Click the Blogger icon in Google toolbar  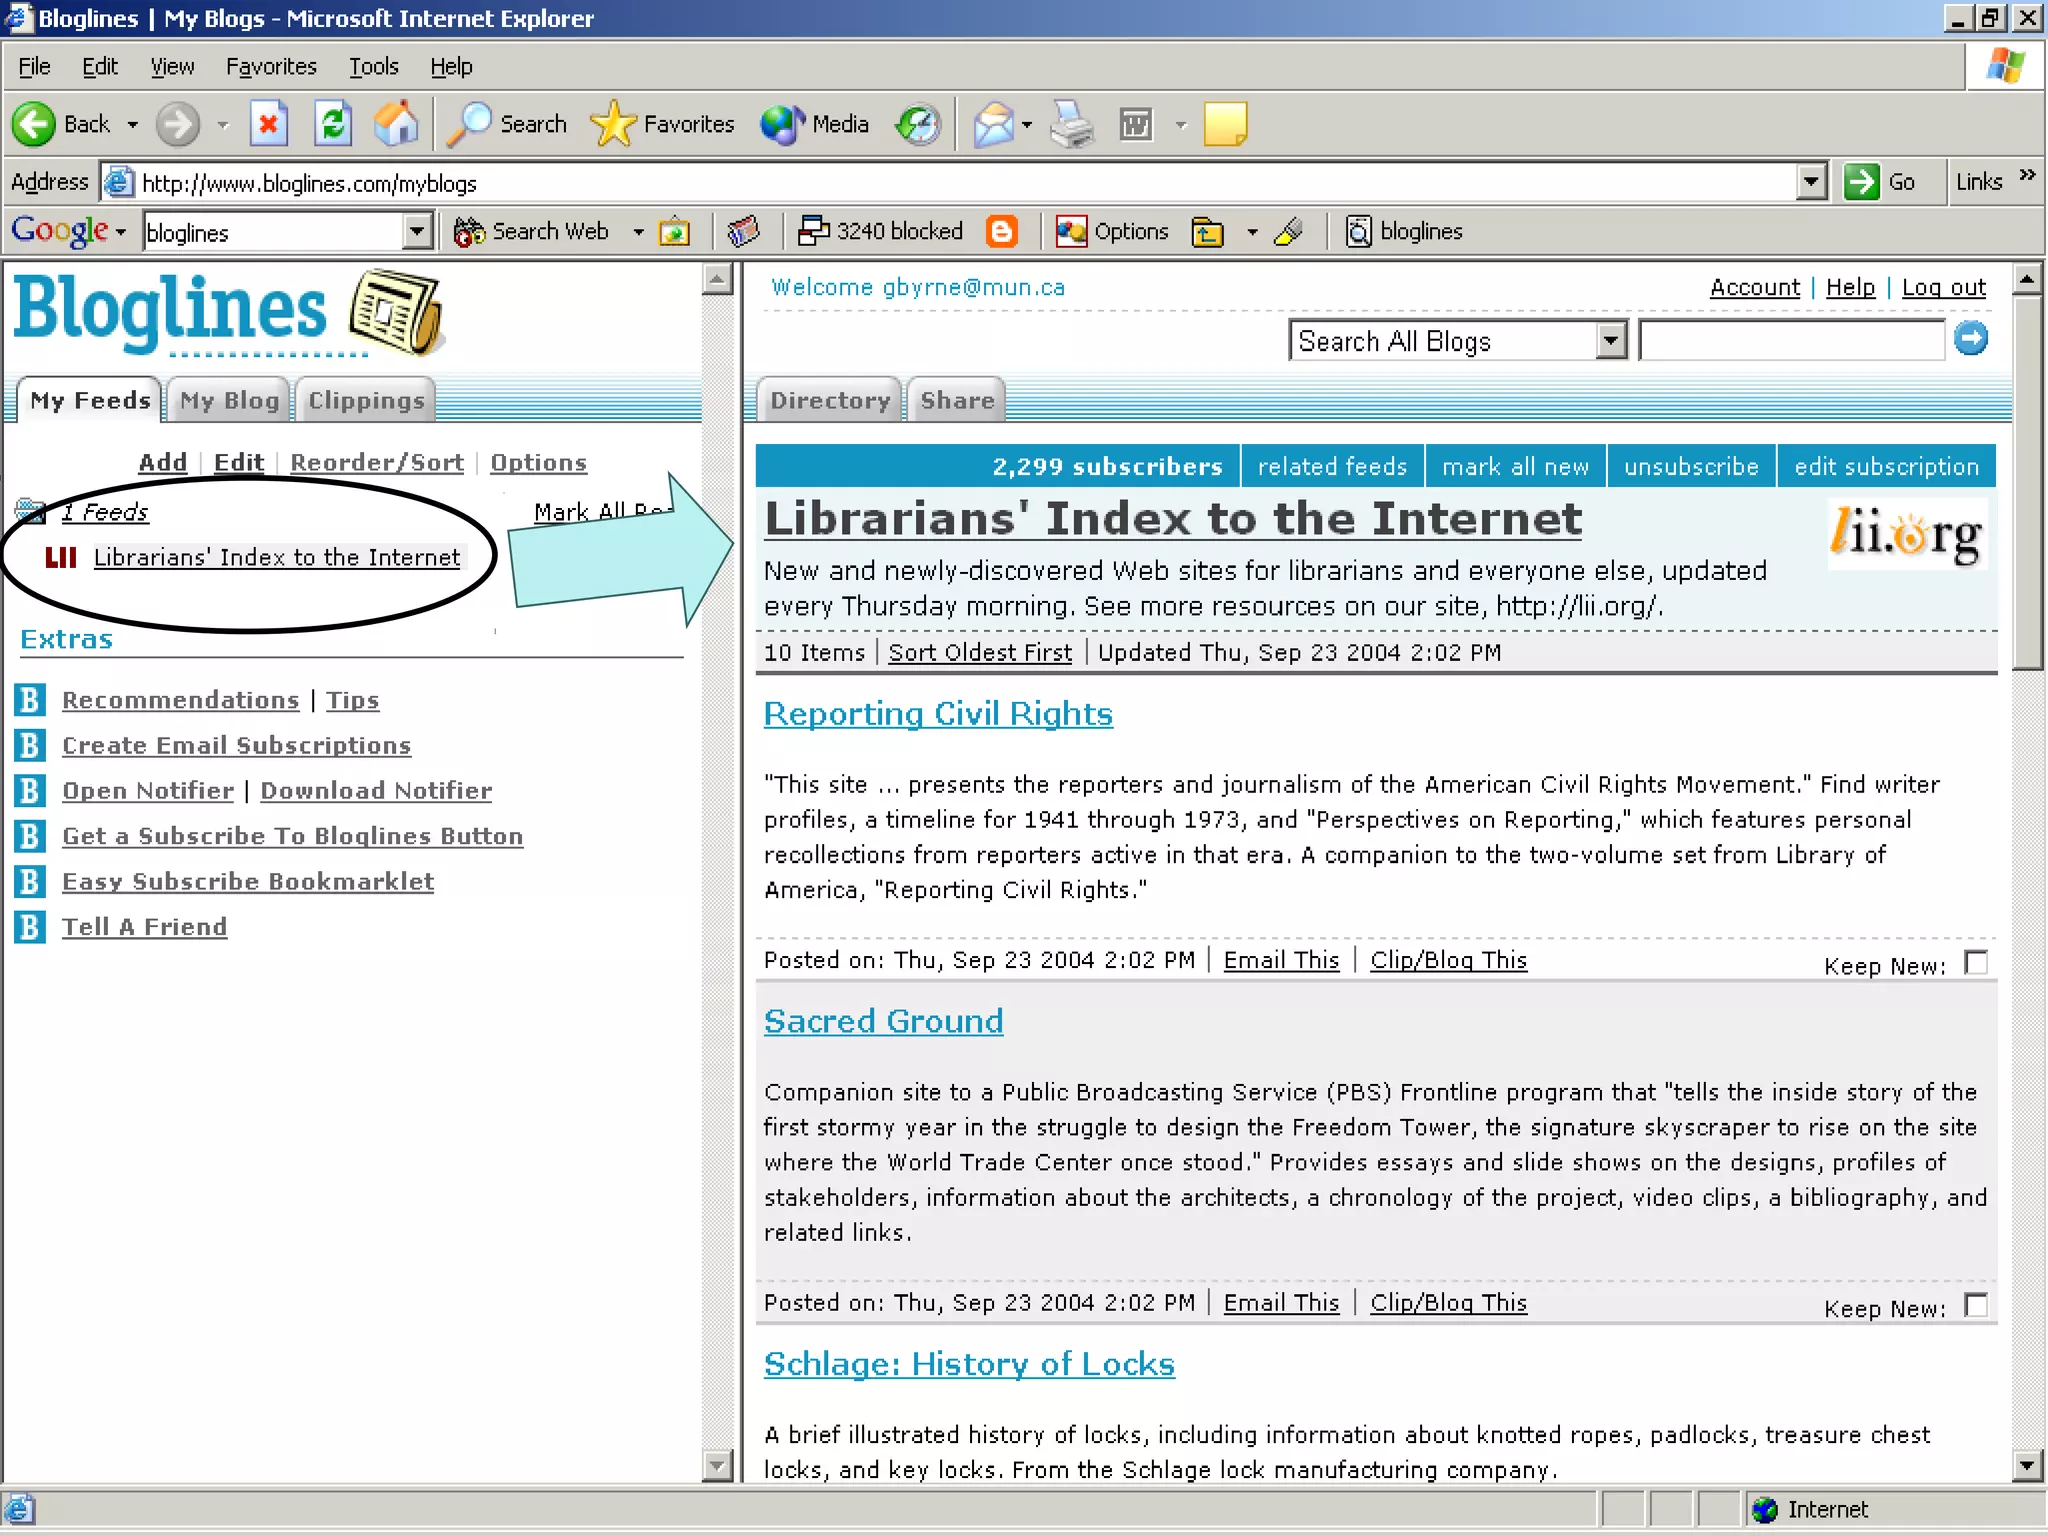tap(1001, 231)
